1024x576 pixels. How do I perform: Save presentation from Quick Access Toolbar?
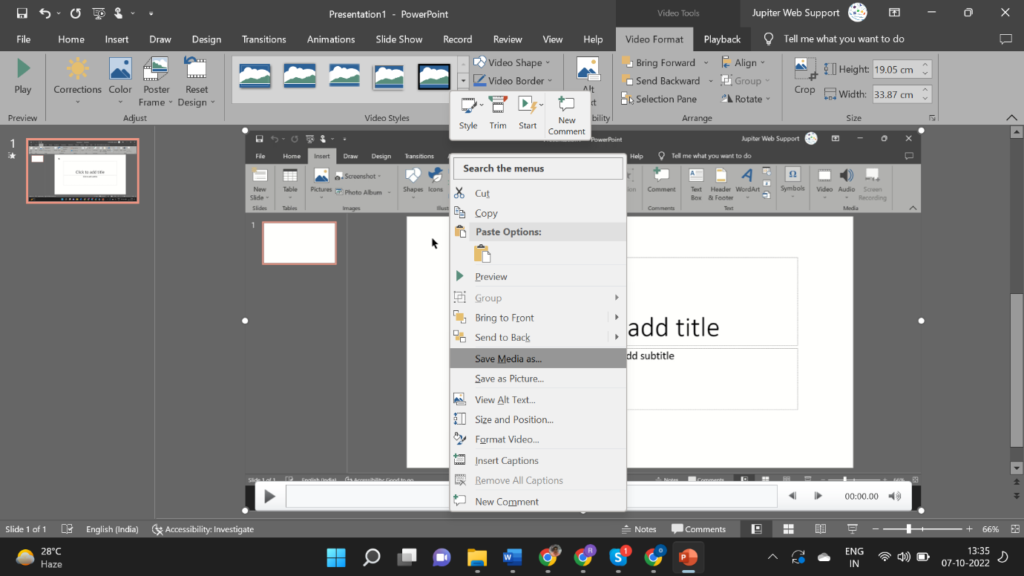coord(22,13)
